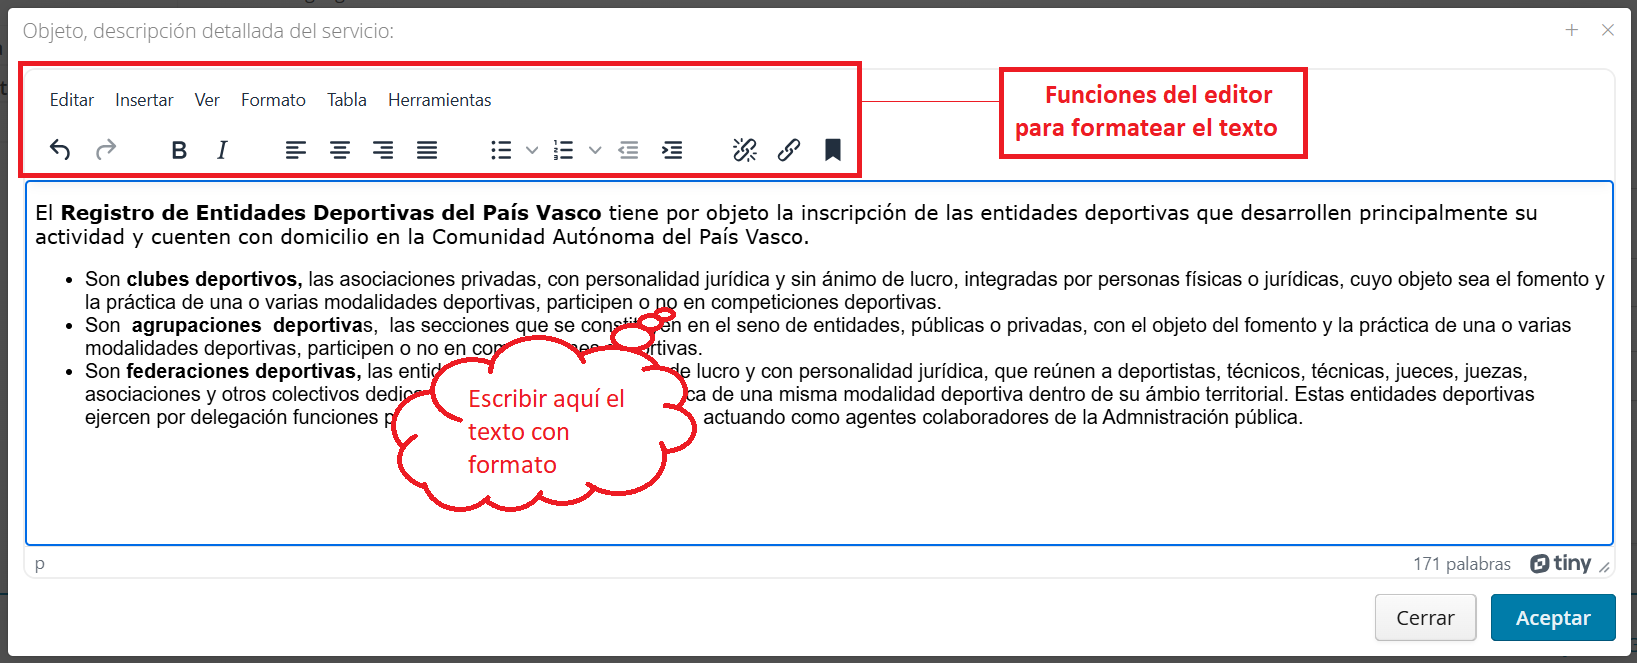Click the 'Objeto, descripción detallada del servicio:' title

[x=208, y=31]
